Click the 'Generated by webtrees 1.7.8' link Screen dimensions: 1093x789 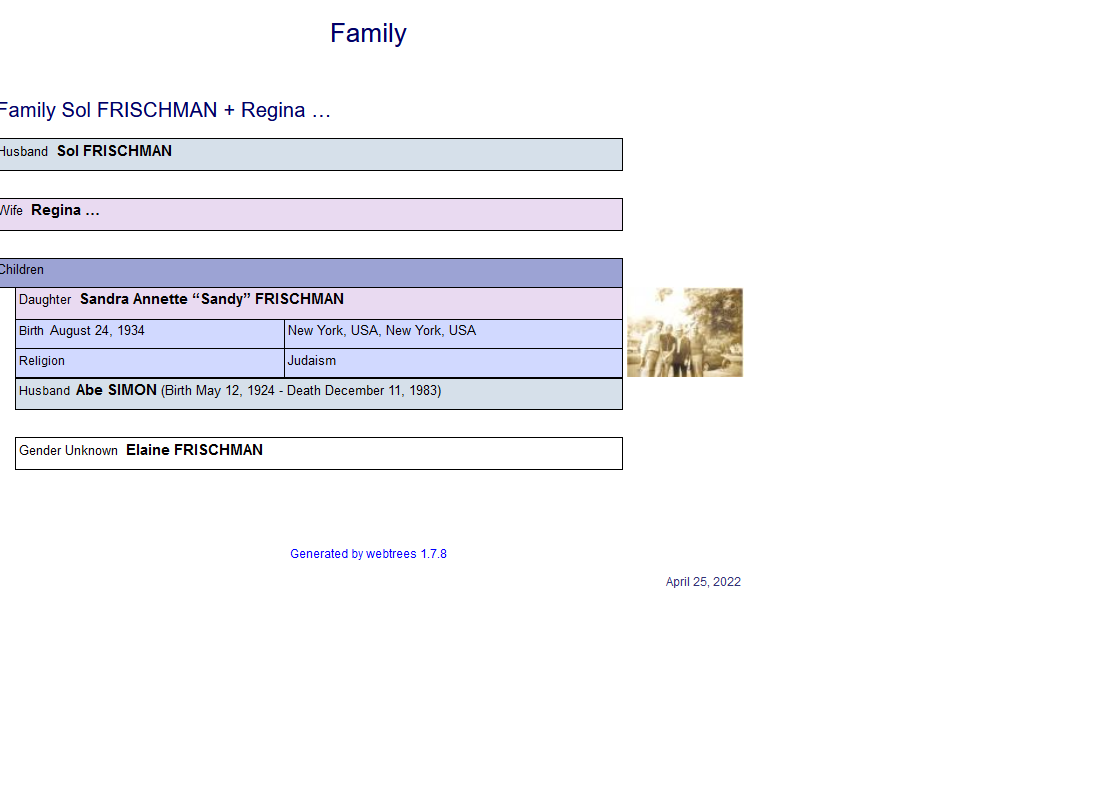click(368, 554)
